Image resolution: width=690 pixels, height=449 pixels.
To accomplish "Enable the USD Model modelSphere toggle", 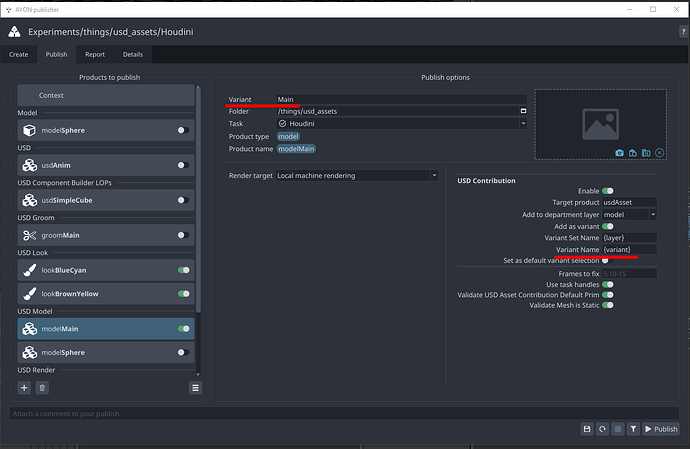I will tap(184, 352).
